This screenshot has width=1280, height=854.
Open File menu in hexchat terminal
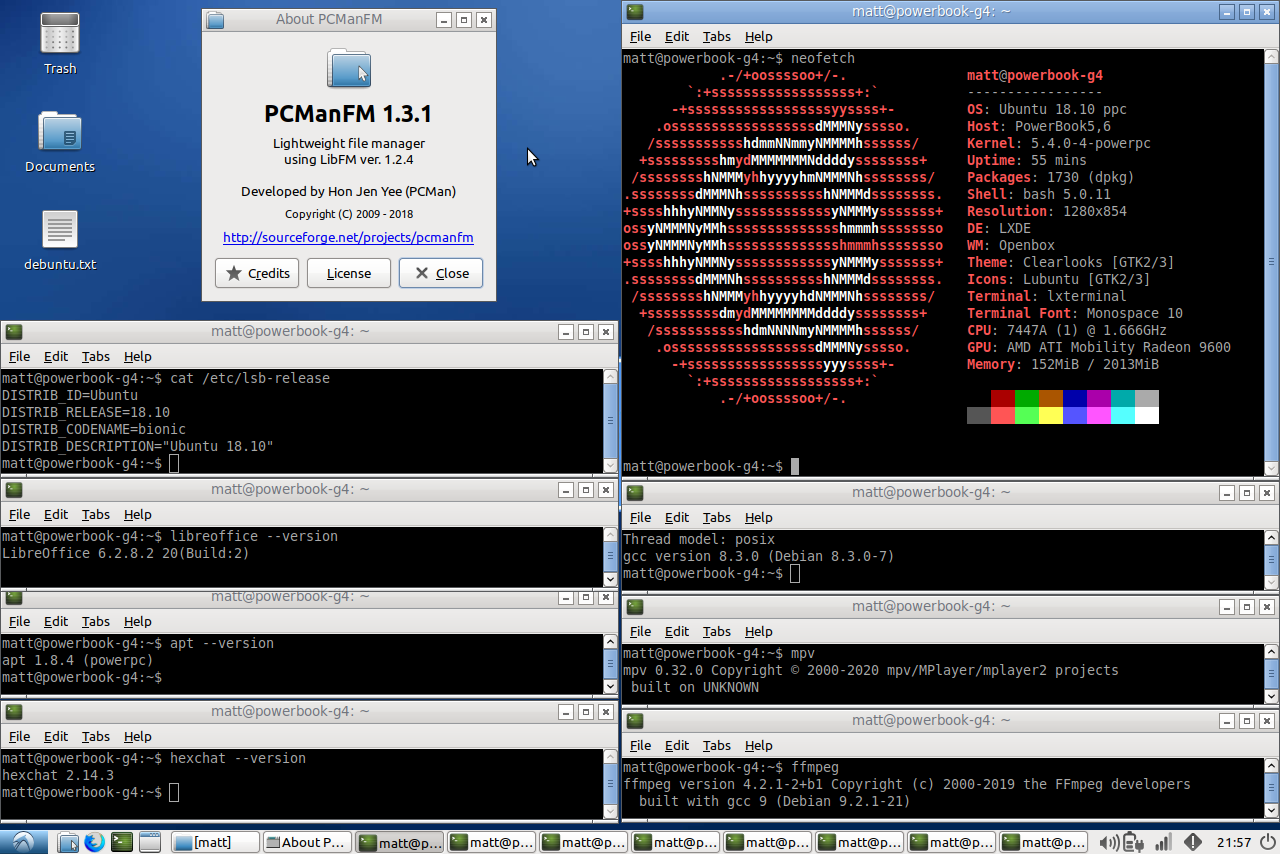coord(19,736)
